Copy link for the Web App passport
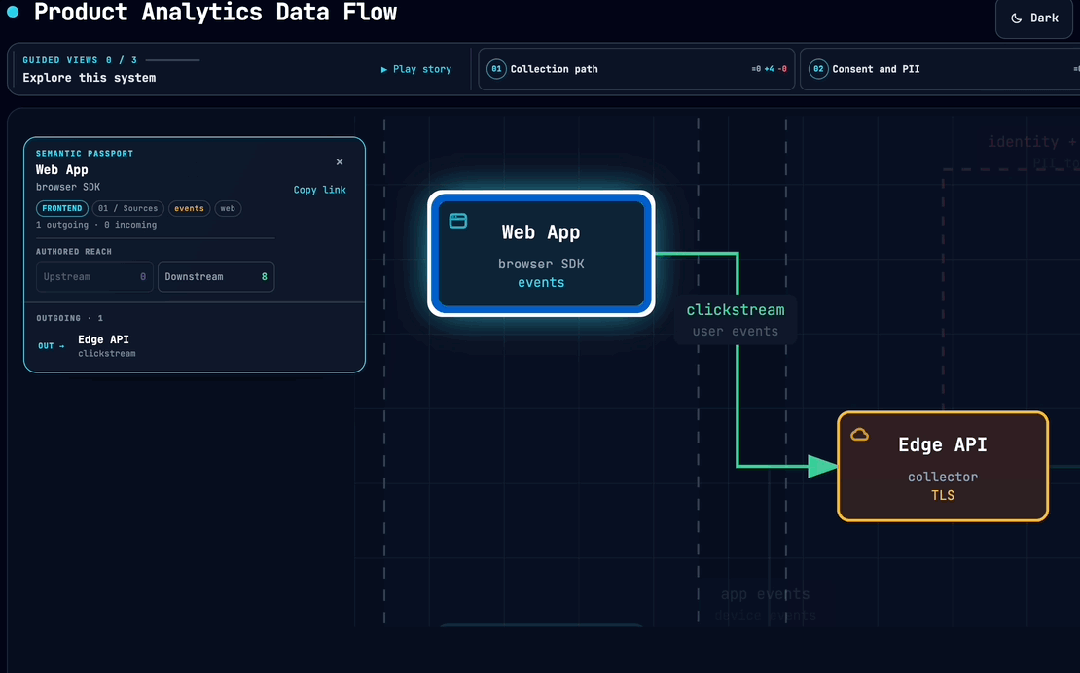This screenshot has height=673, width=1080. [320, 190]
